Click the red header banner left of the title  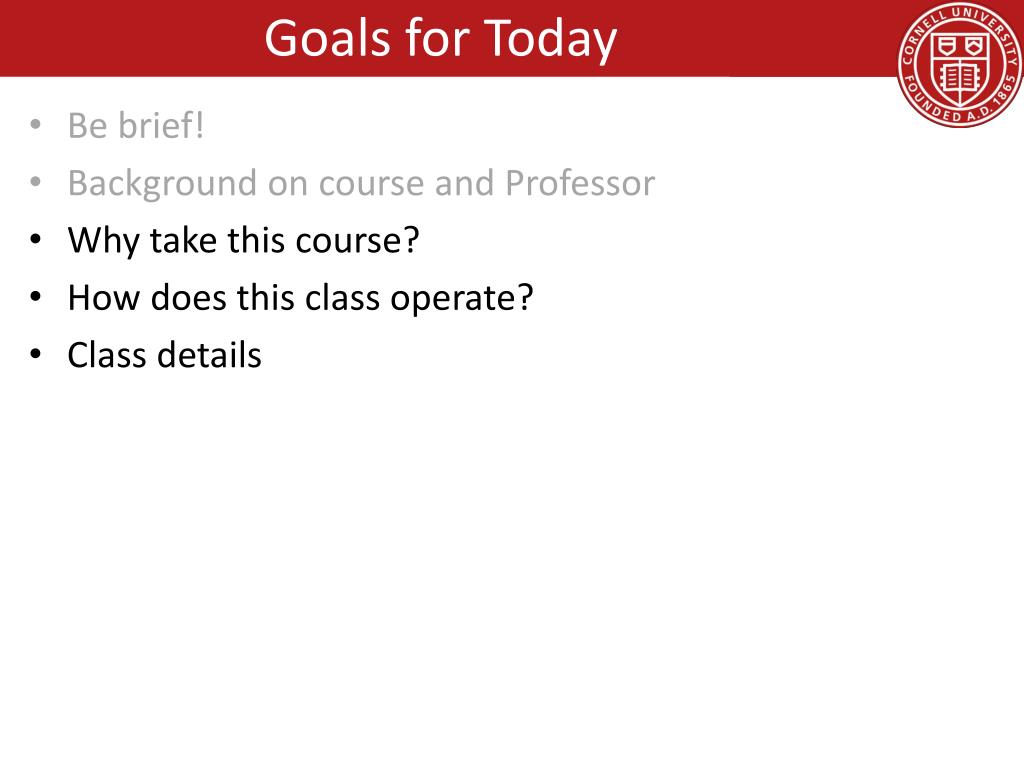[131, 38]
